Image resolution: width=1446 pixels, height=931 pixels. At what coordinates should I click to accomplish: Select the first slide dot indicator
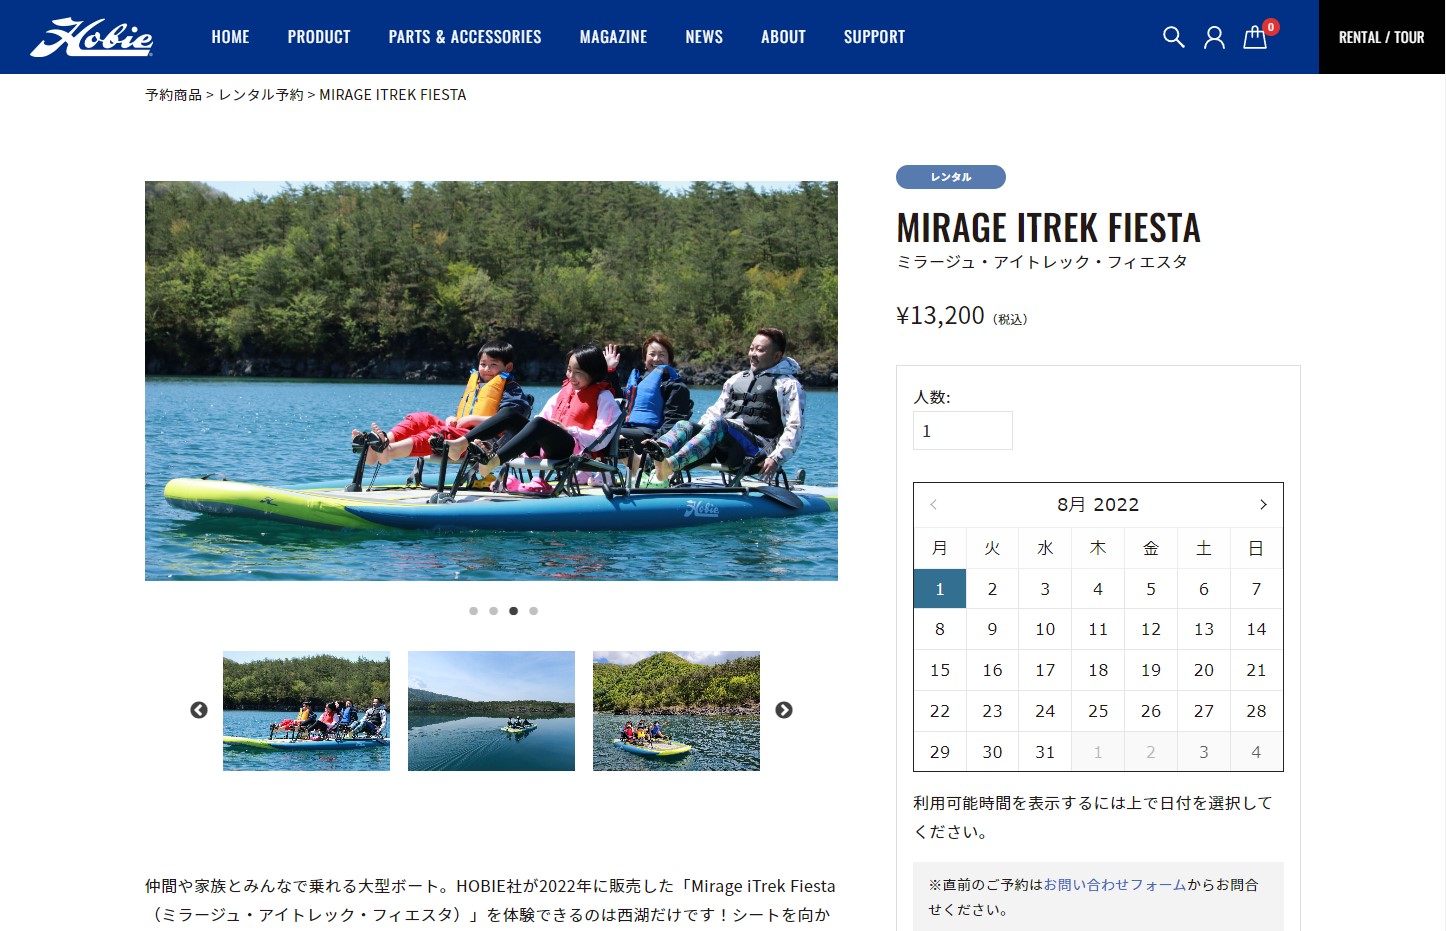473,611
